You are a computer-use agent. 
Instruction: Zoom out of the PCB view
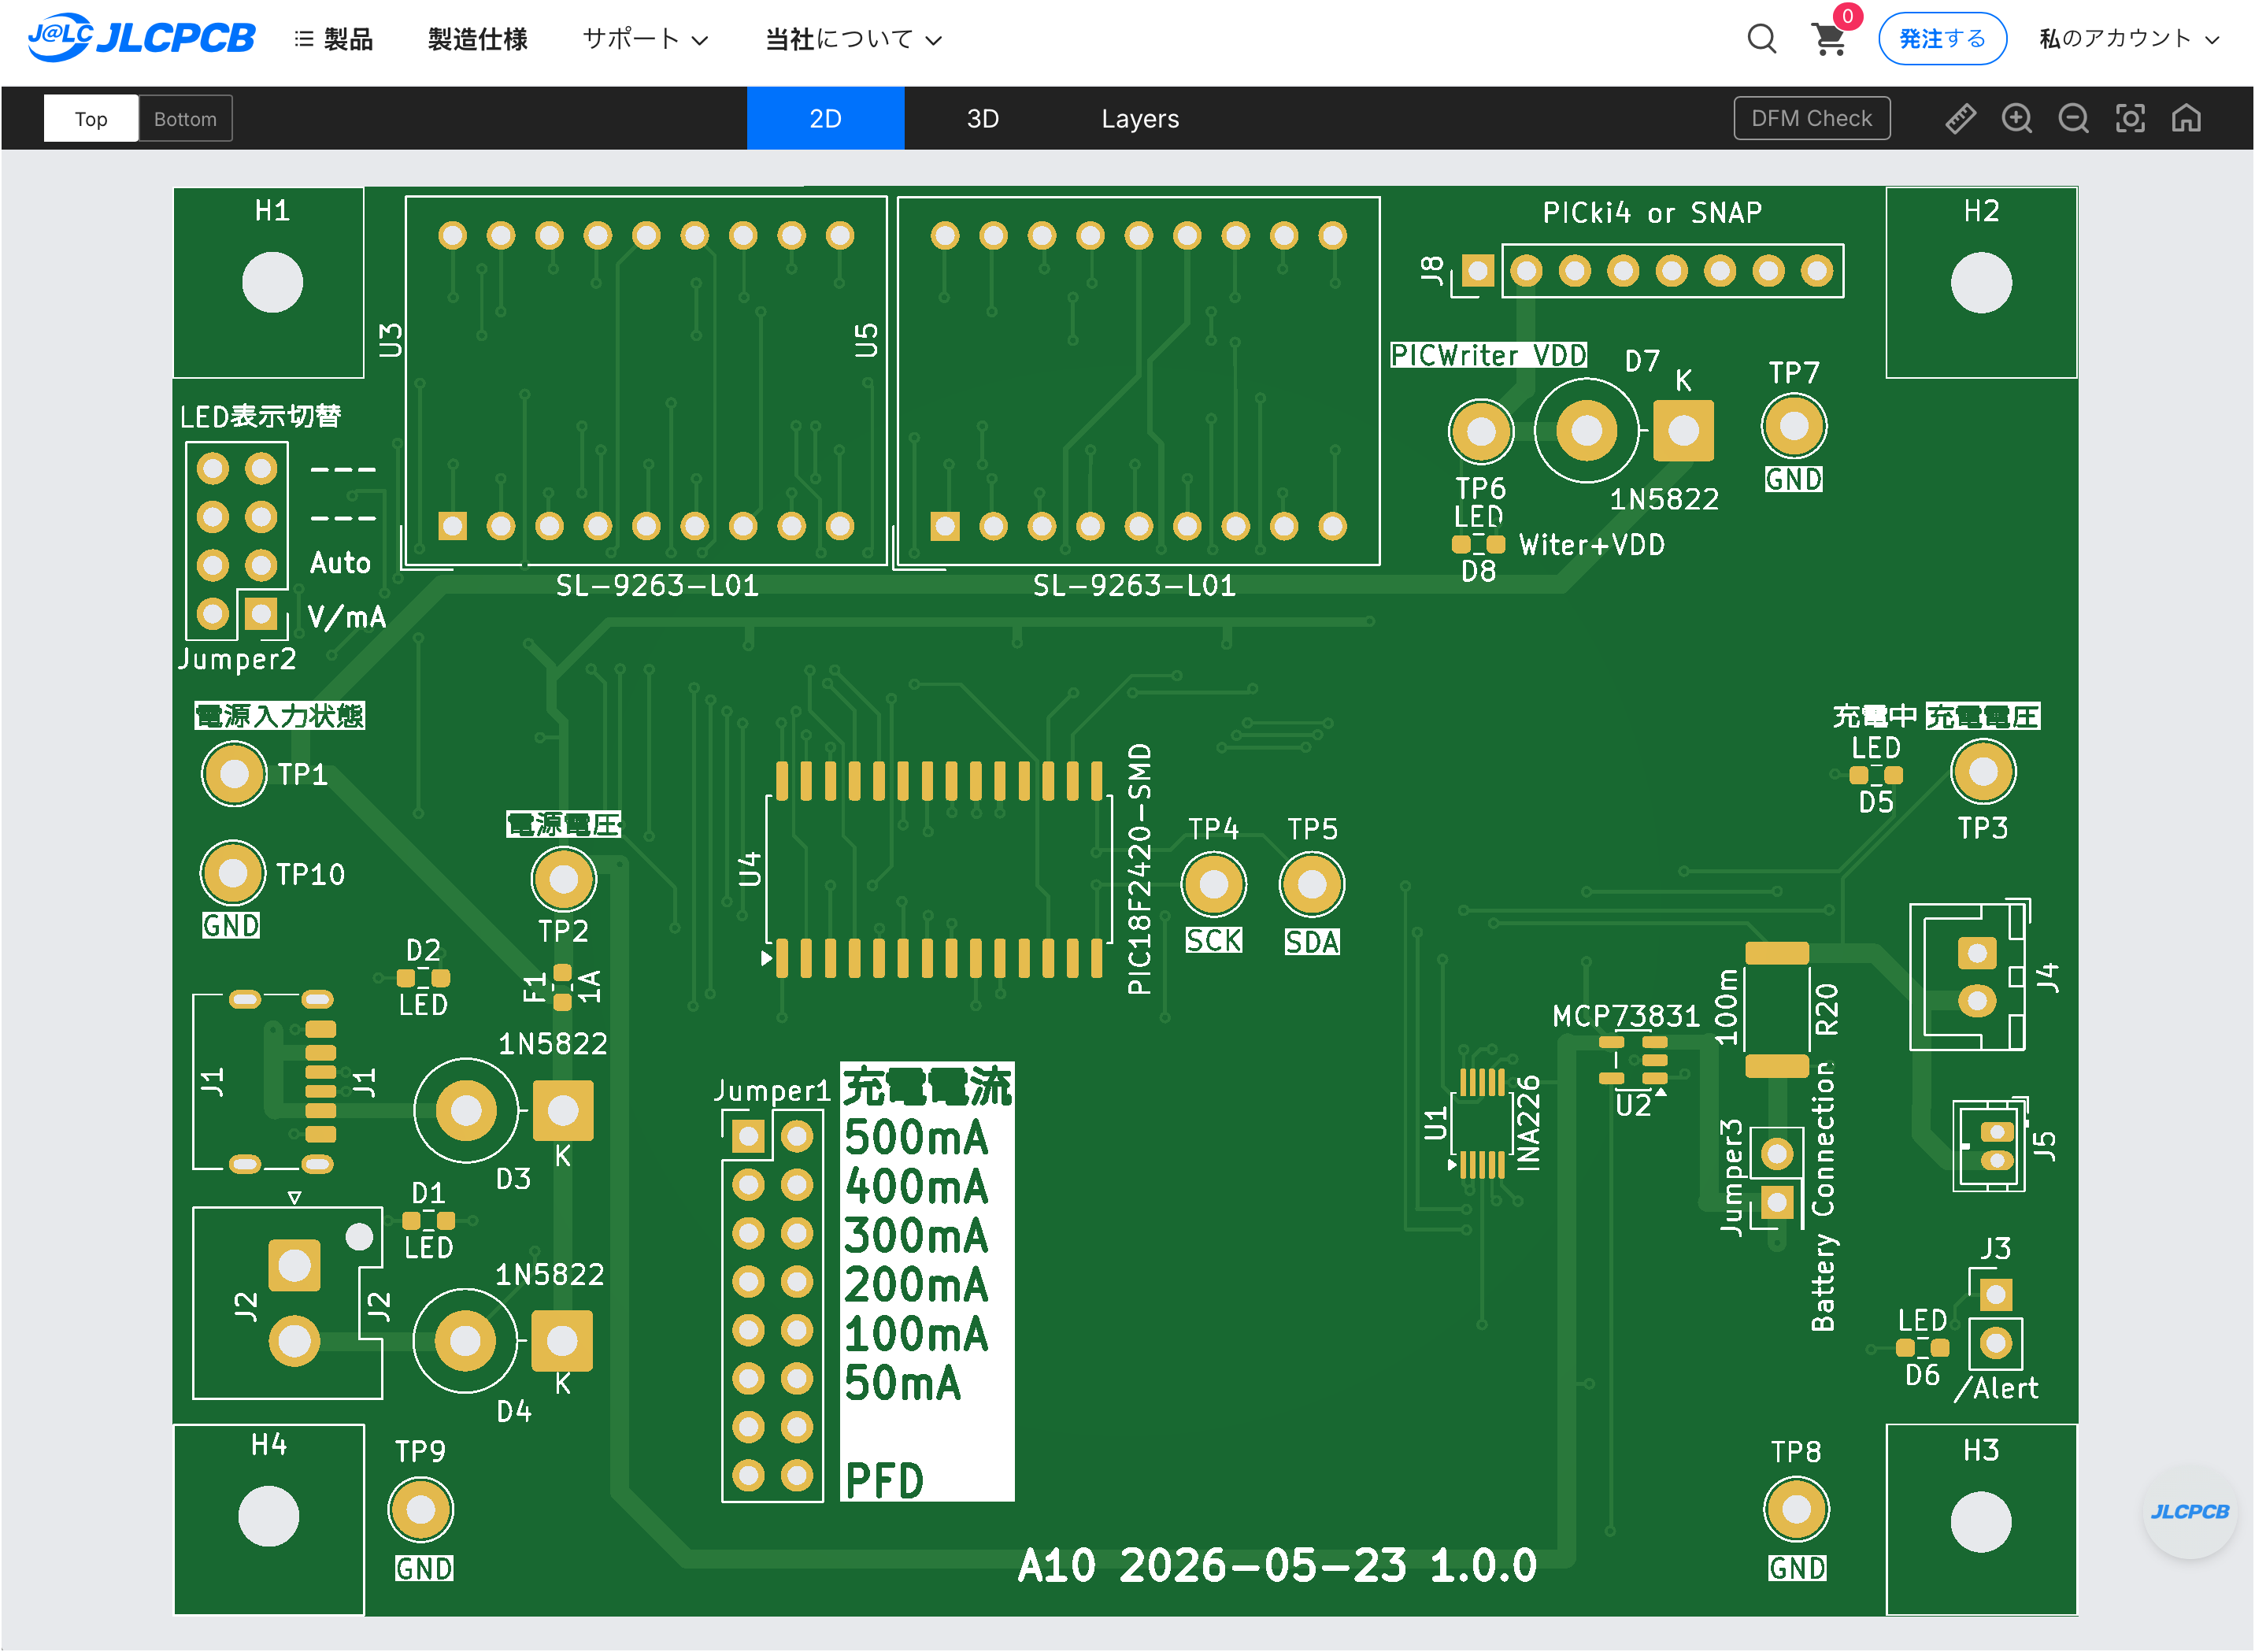(x=2074, y=118)
